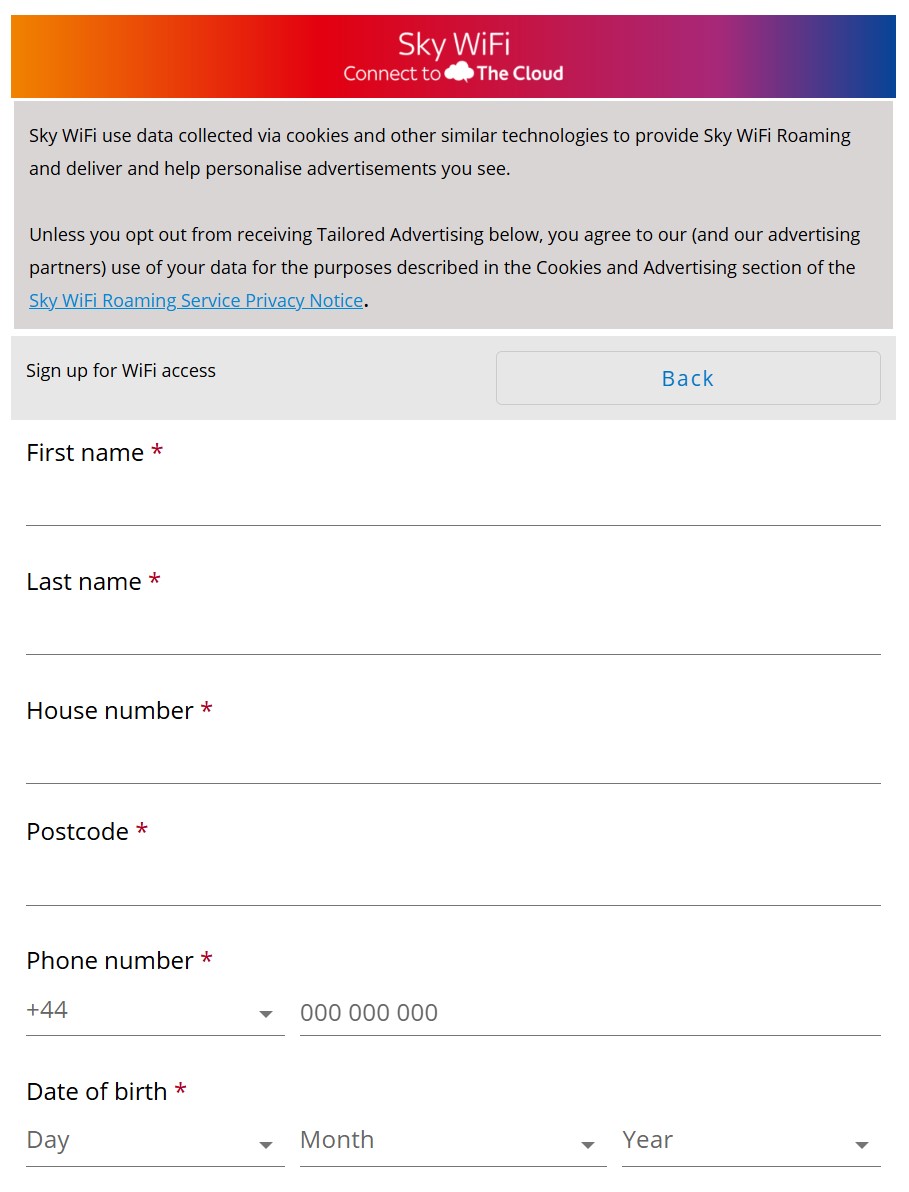This screenshot has height=1192, width=909.
Task: Select the House number field
Action: (453, 758)
